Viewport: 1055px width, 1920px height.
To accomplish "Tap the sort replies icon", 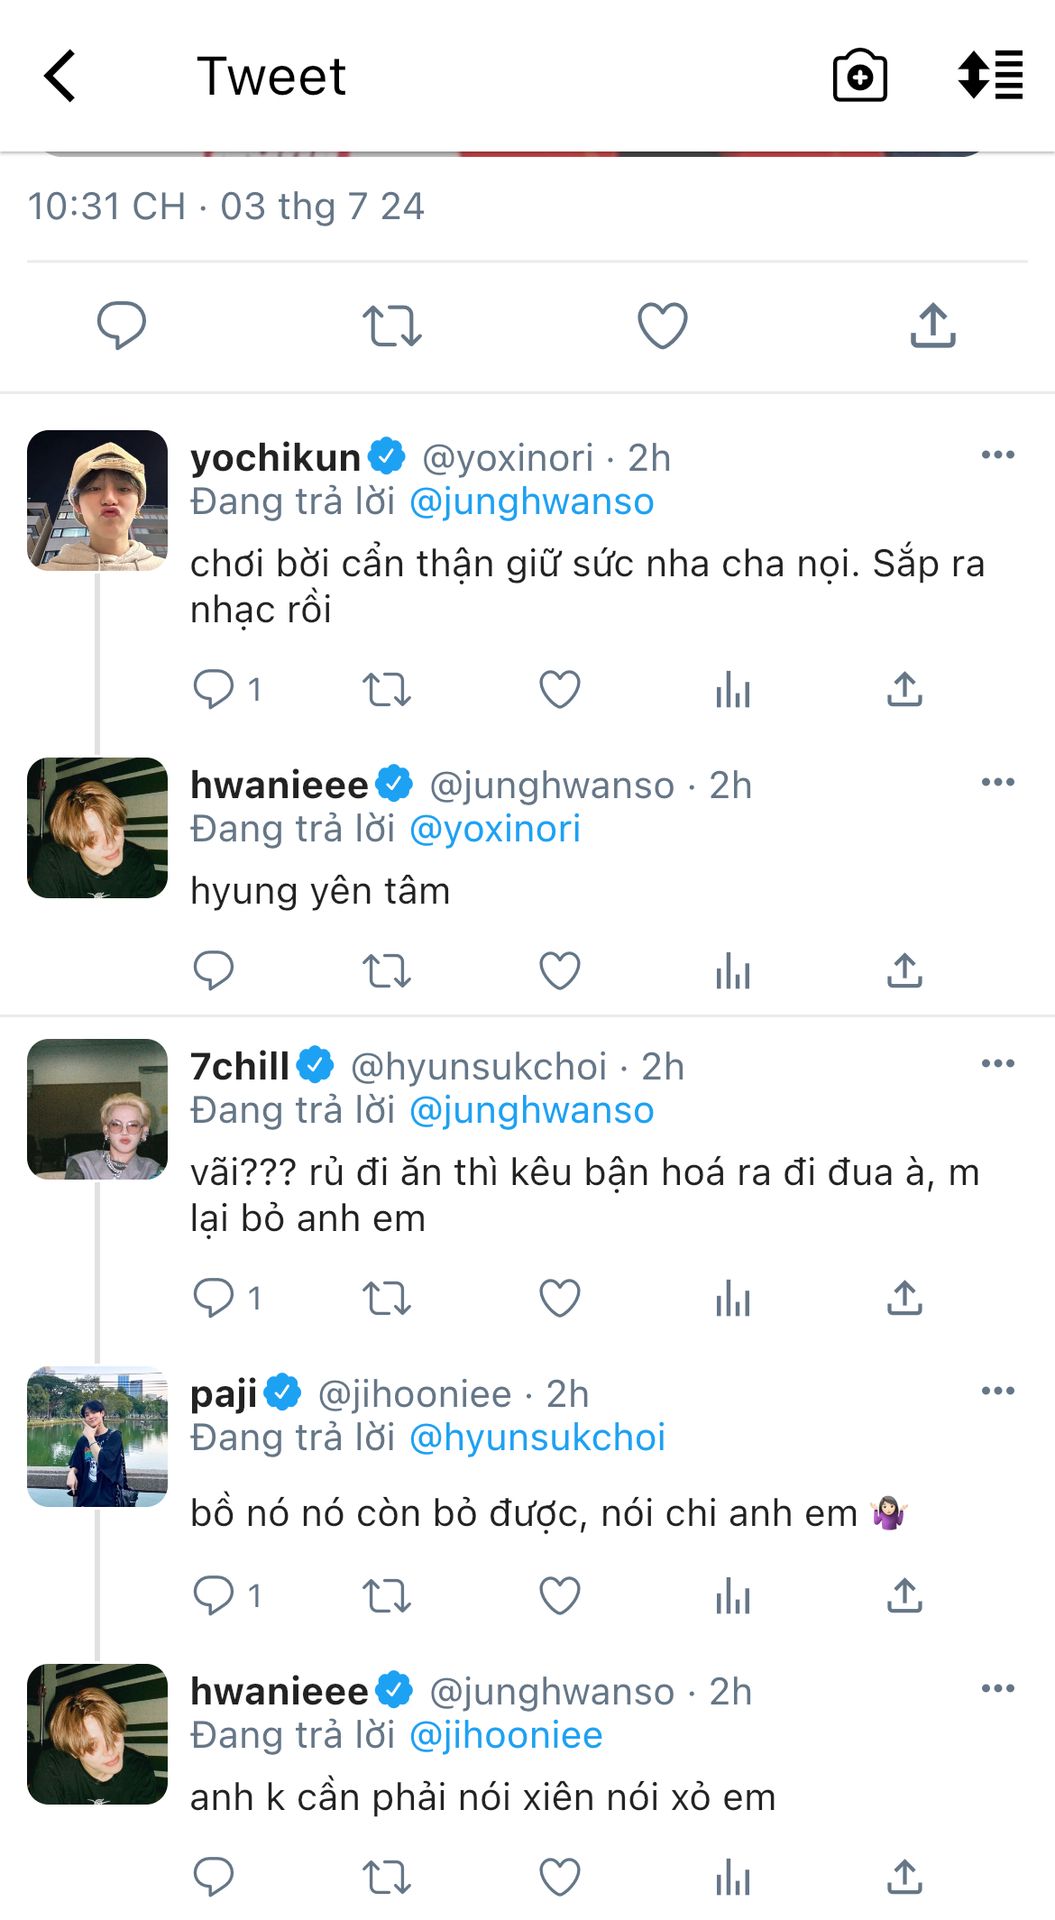I will click(990, 76).
